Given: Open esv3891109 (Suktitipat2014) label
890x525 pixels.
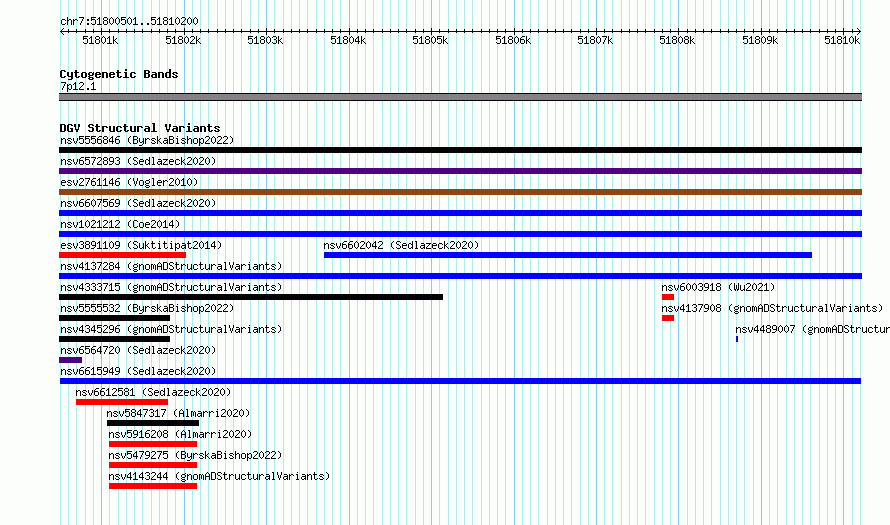Looking at the screenshot, I should tap(141, 245).
